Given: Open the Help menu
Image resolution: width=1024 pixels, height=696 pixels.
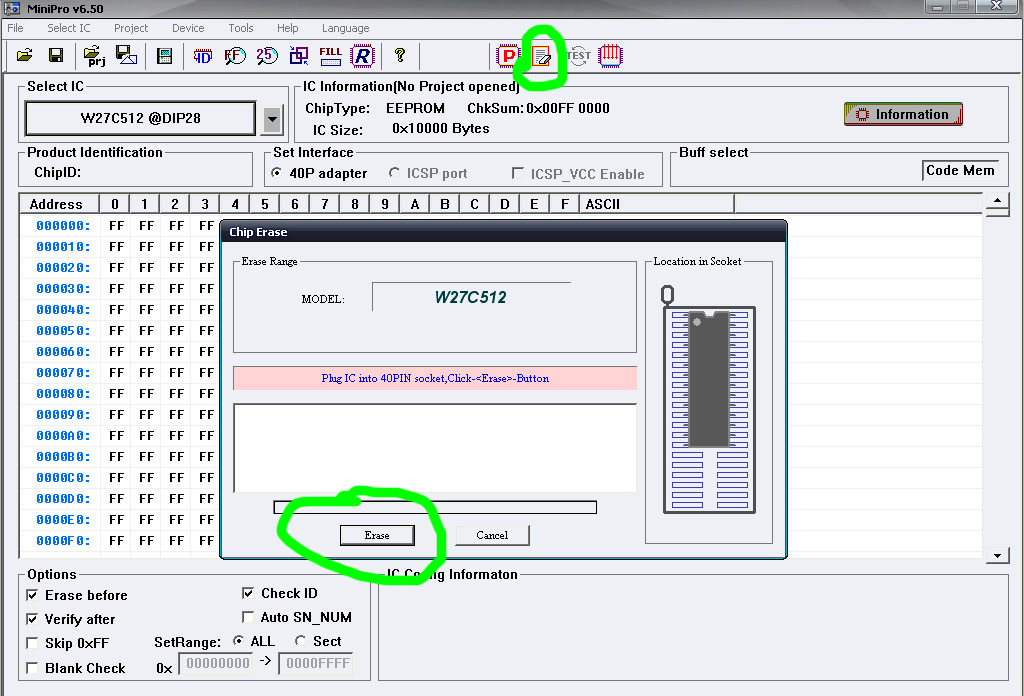Looking at the screenshot, I should (287, 28).
